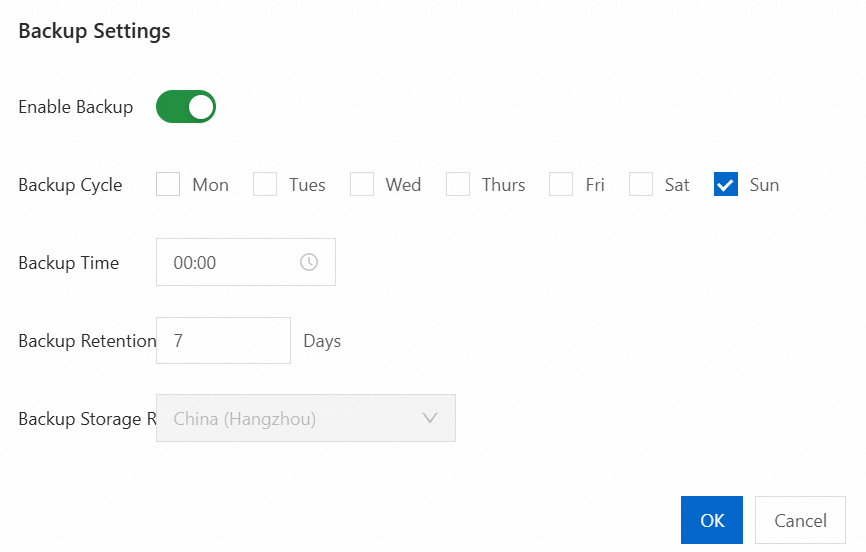Check the Thurs backup cycle checkbox
This screenshot has width=866, height=552.
click(x=458, y=185)
